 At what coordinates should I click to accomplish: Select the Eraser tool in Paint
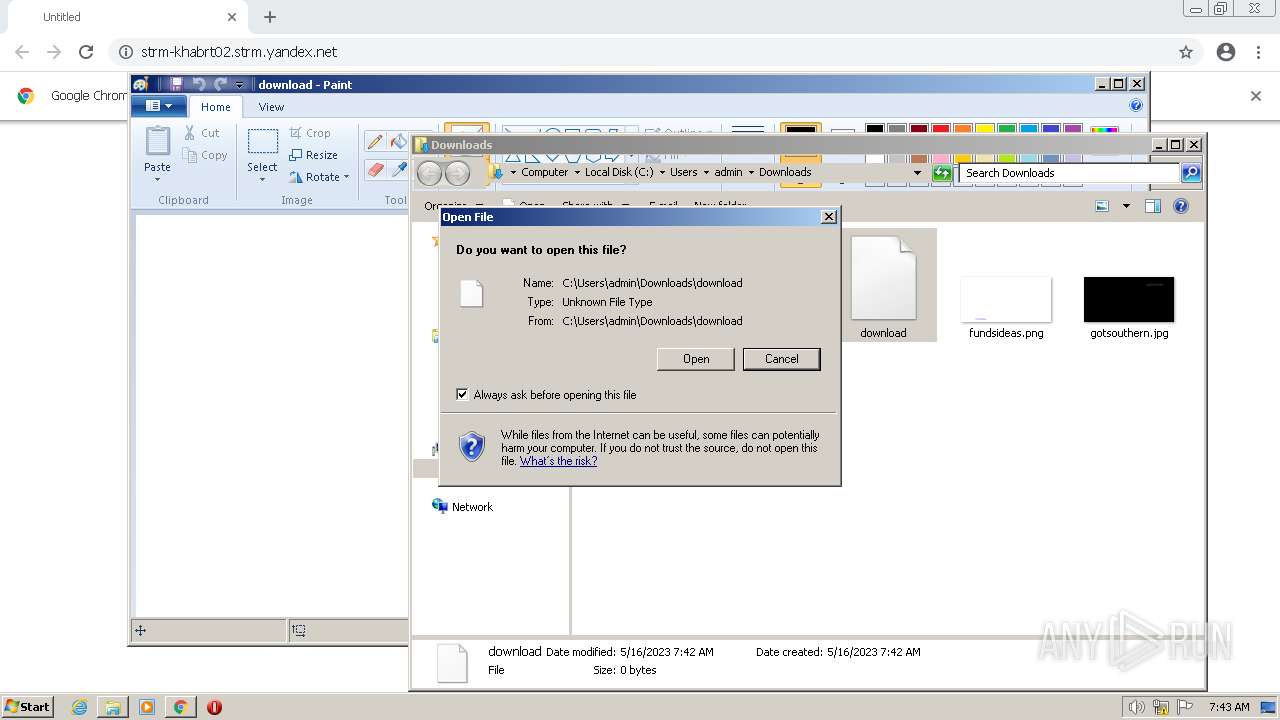tap(375, 170)
